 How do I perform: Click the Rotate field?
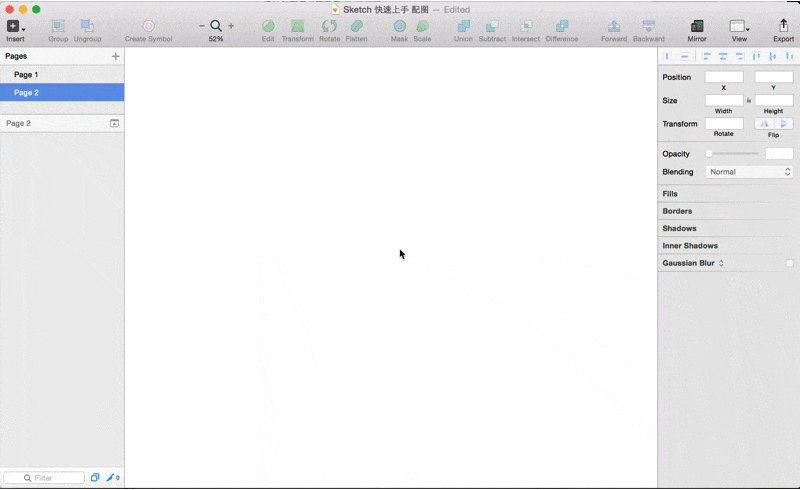[724, 124]
